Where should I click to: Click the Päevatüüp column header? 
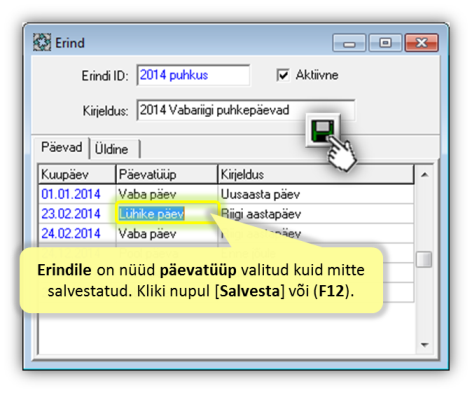pos(167,174)
